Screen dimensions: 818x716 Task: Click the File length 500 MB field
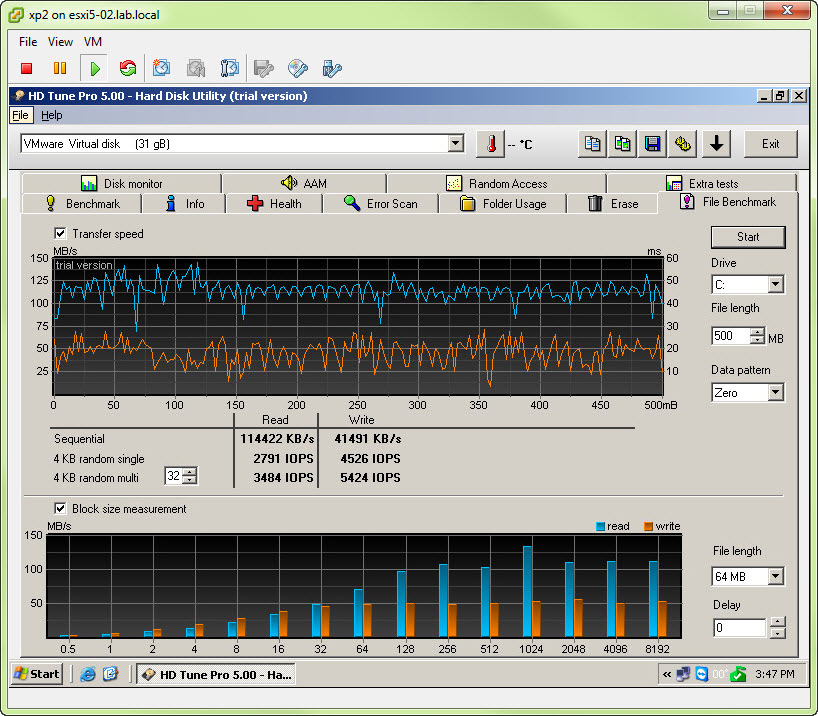point(730,337)
